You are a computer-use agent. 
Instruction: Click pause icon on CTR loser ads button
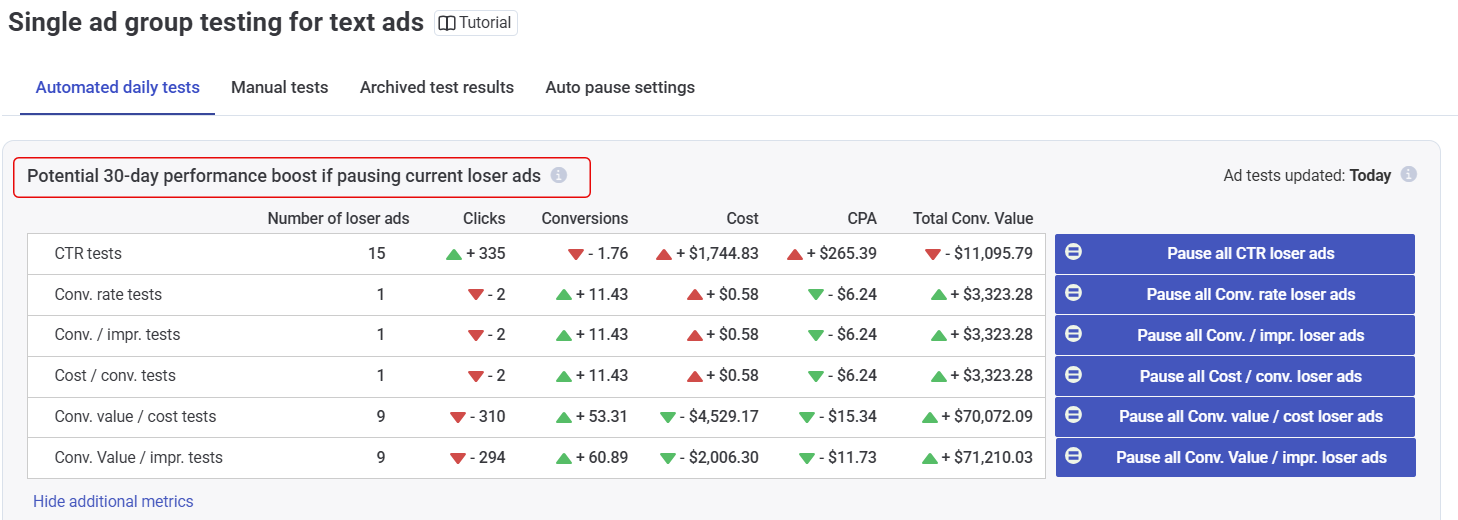pyautogui.click(x=1073, y=253)
